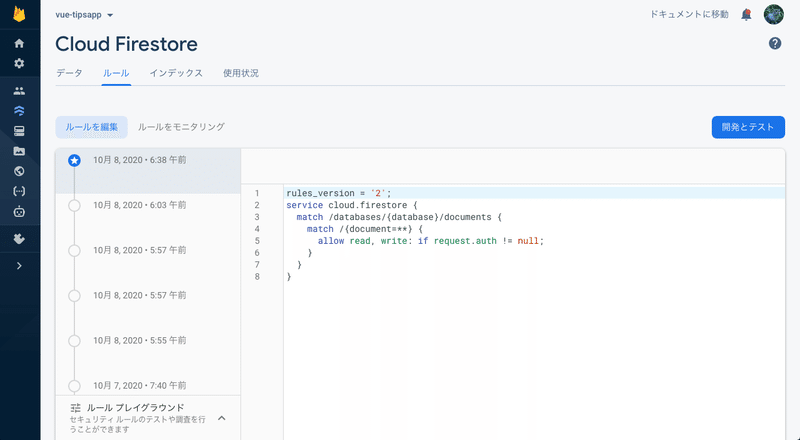The image size is (800, 440).
Task: Click the help question mark icon
Action: (775, 43)
